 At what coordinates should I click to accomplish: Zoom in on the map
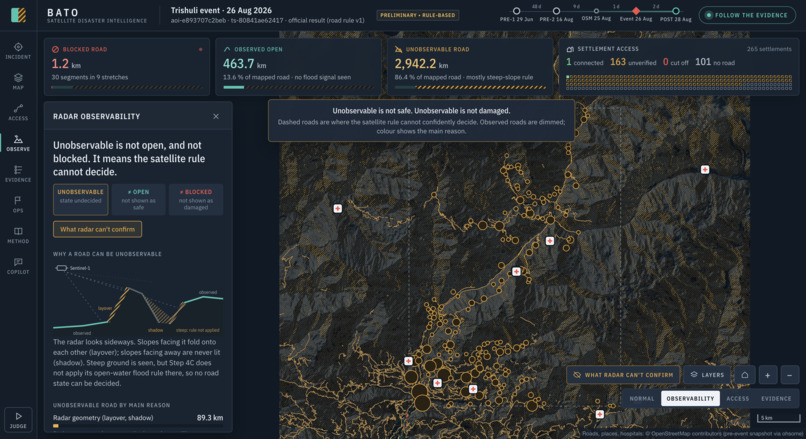pos(767,375)
